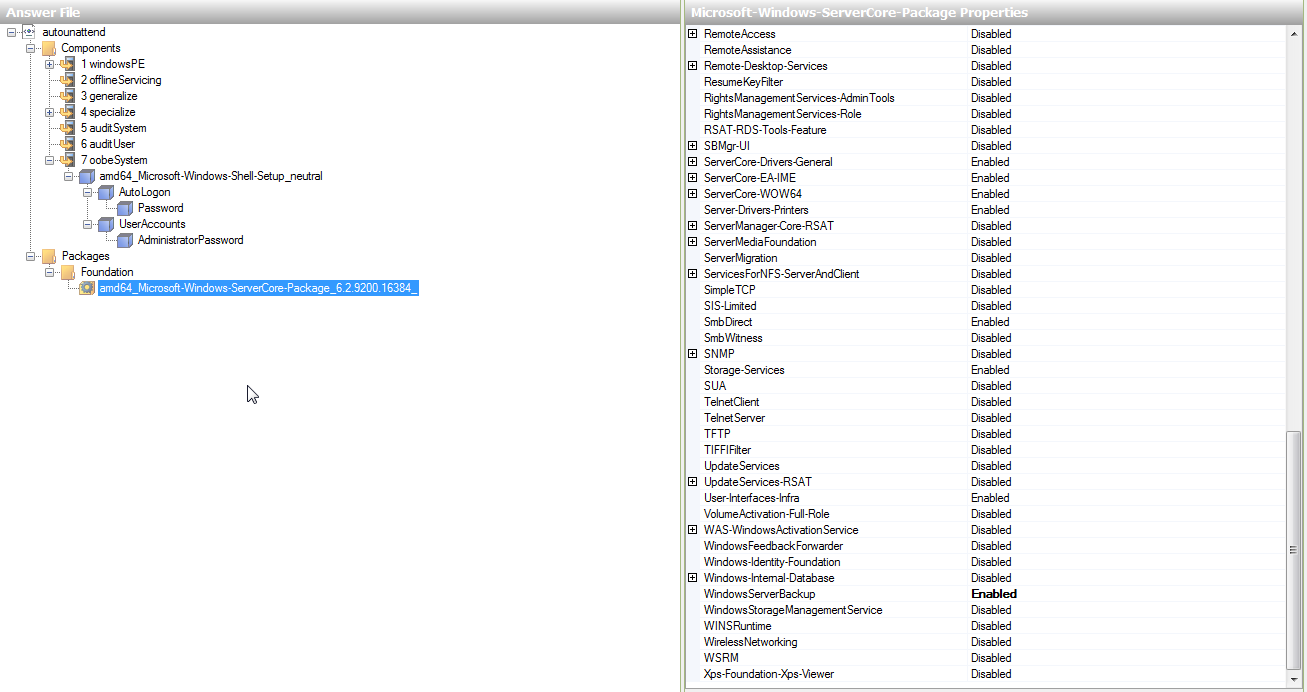Select the 2 offlineServicing pass icon
This screenshot has height=692, width=1307.
pos(67,80)
